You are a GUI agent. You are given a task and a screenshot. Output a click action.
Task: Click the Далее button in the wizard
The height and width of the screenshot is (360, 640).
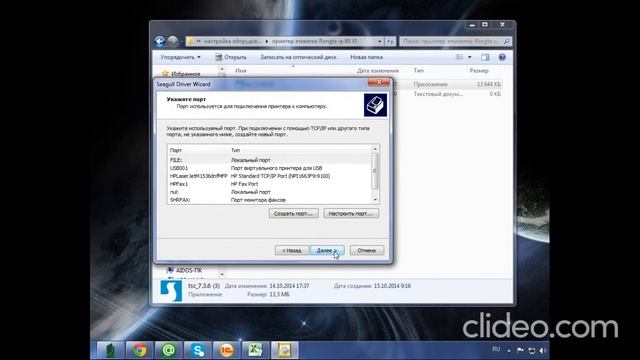coord(327,250)
